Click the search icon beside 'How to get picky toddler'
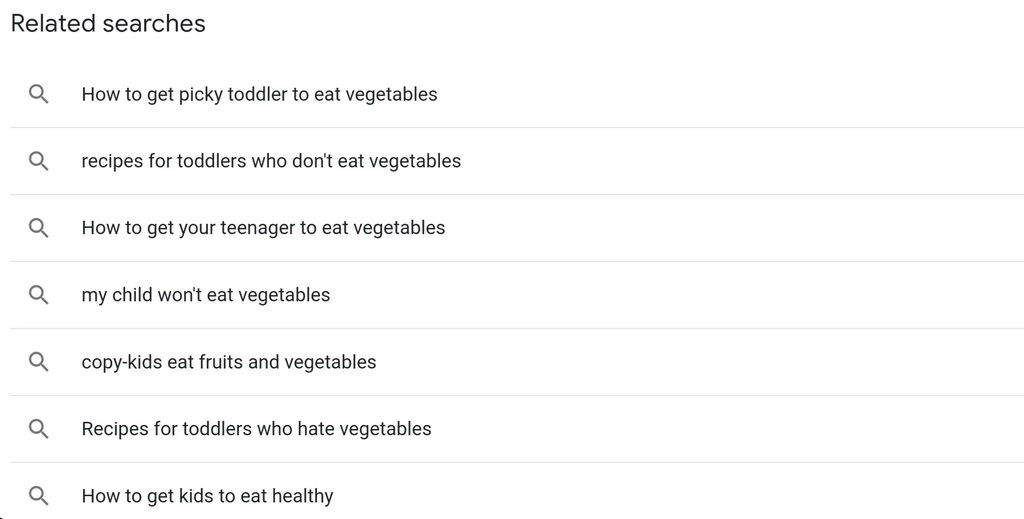 tap(38, 94)
